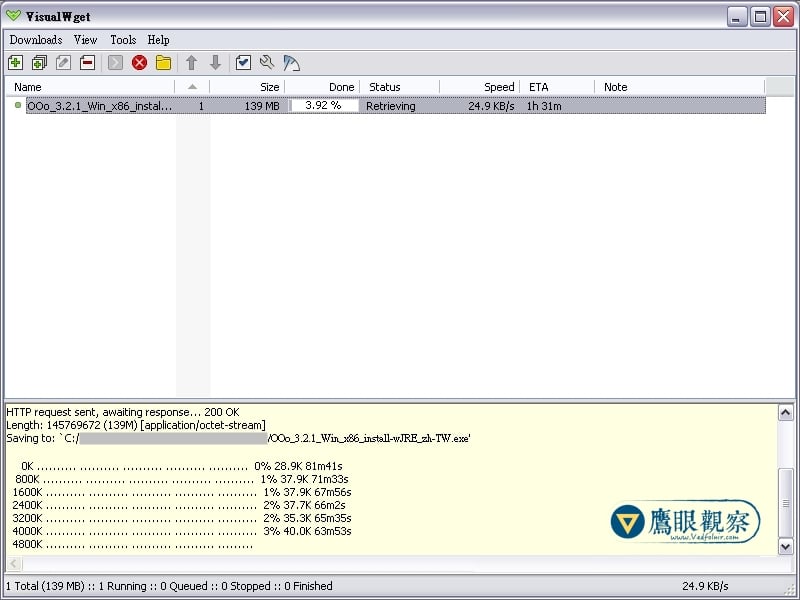Click the 139 MB size cell
Viewport: 800px width, 600px height.
click(x=262, y=106)
